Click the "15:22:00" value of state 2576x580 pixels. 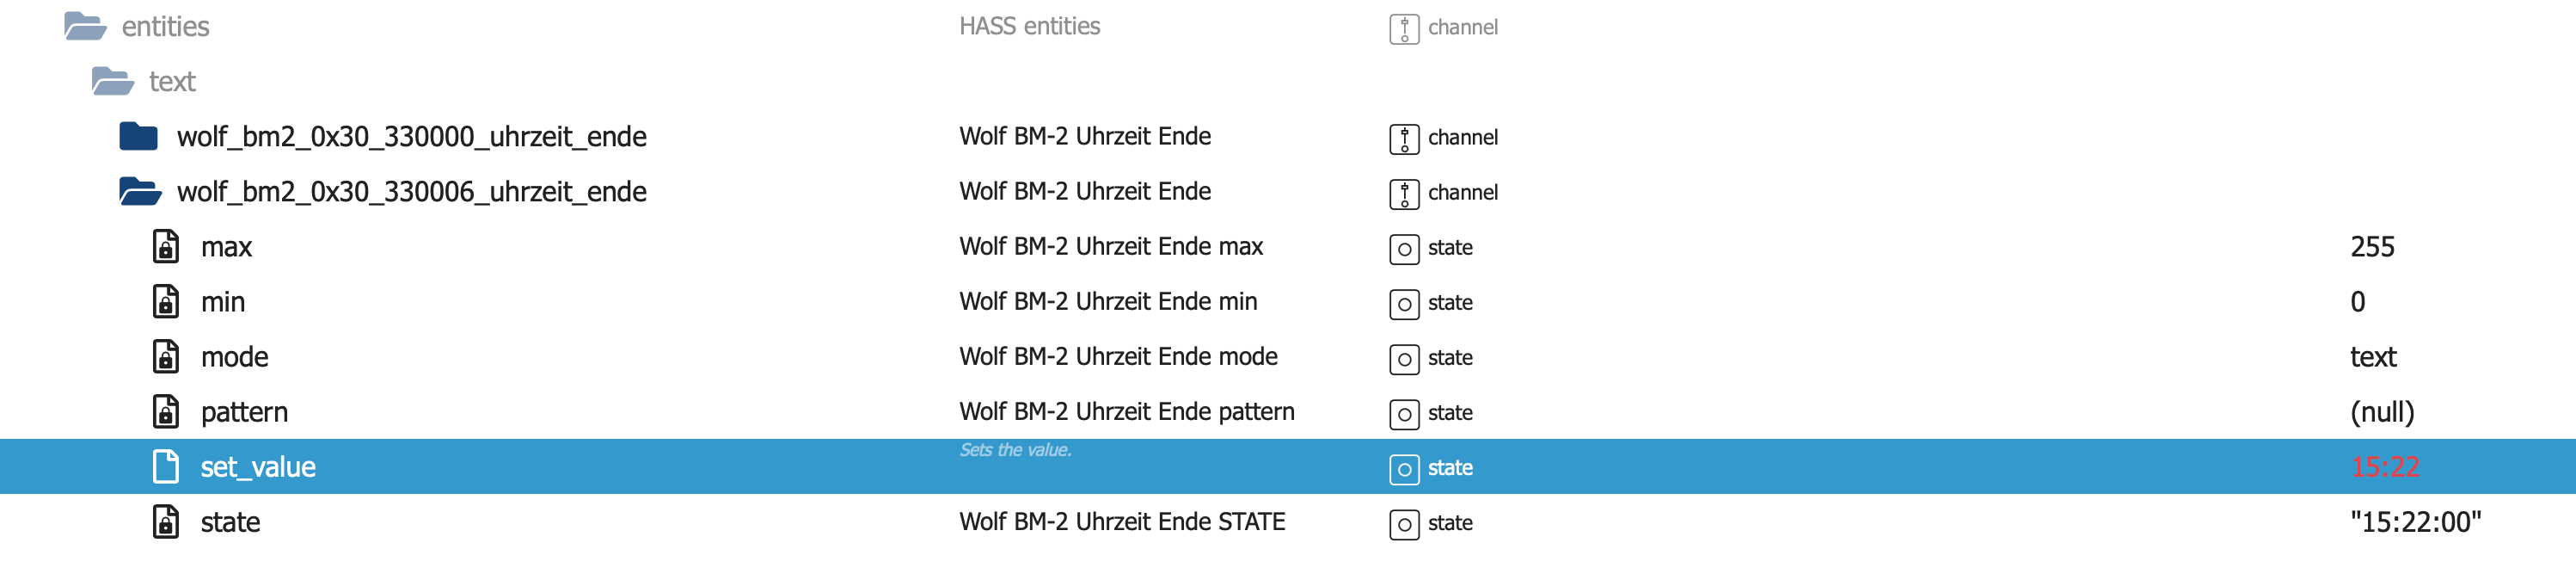click(2415, 522)
